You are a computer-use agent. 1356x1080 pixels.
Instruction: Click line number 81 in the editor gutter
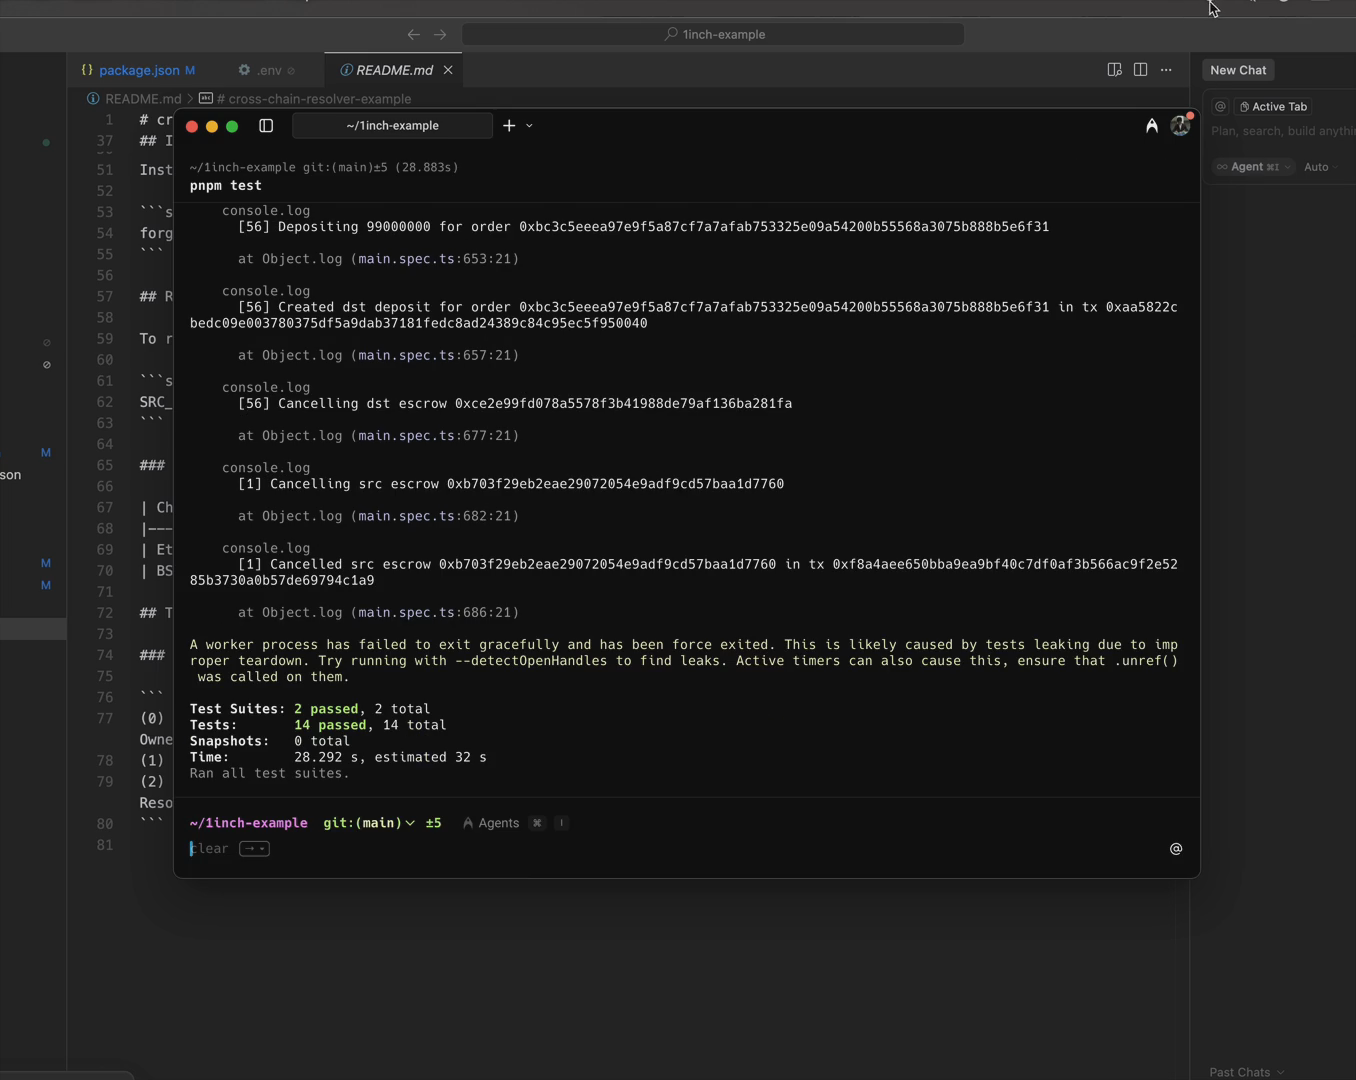[x=104, y=845]
